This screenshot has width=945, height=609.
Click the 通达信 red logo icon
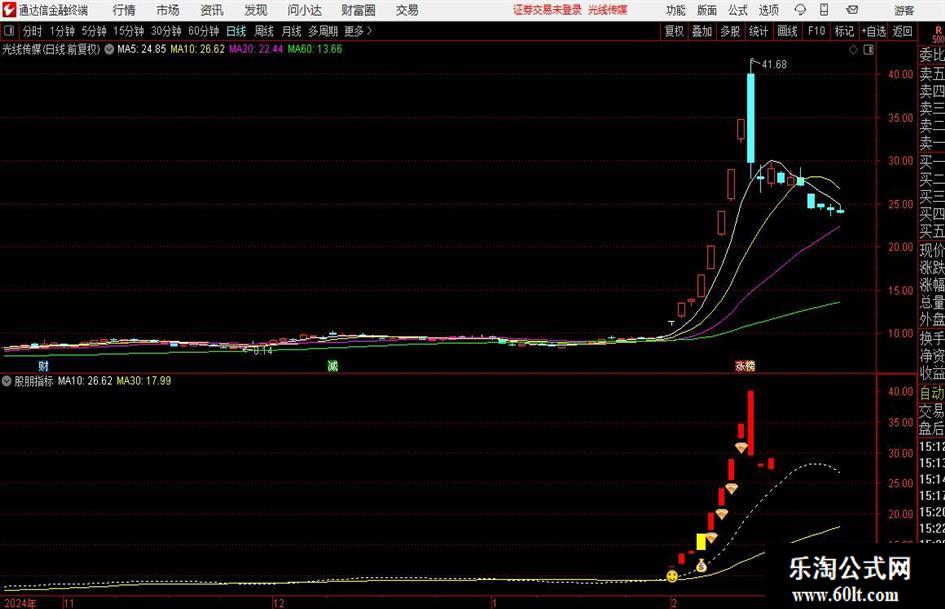[9, 10]
